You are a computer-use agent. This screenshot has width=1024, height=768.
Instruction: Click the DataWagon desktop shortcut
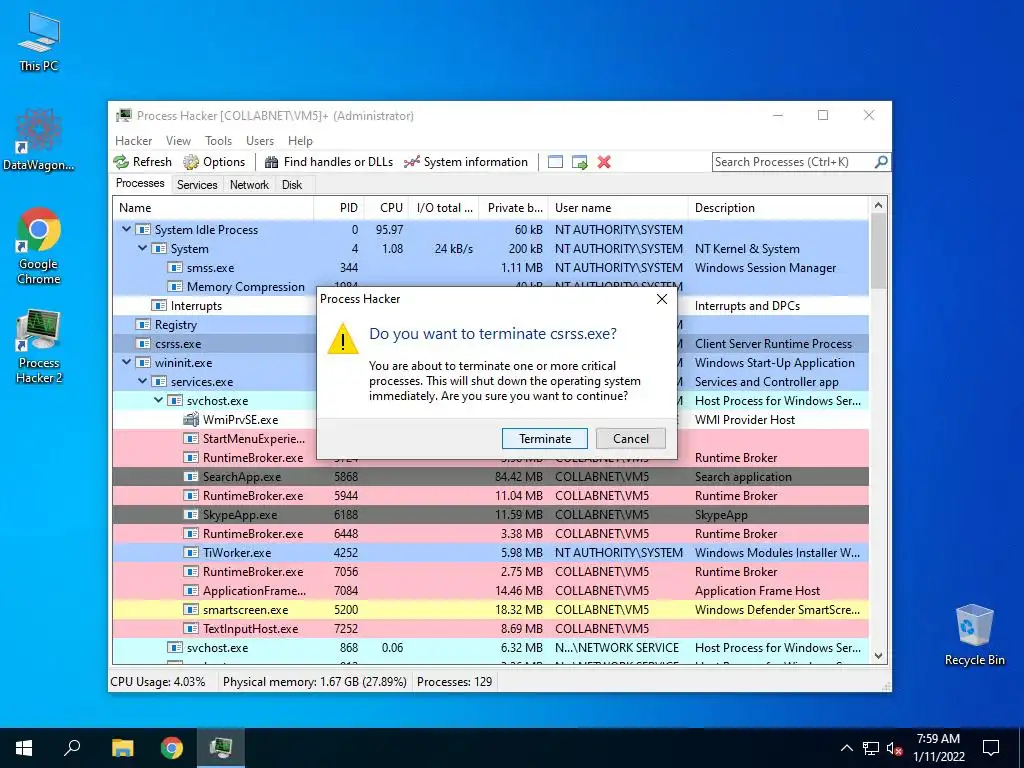tap(39, 140)
